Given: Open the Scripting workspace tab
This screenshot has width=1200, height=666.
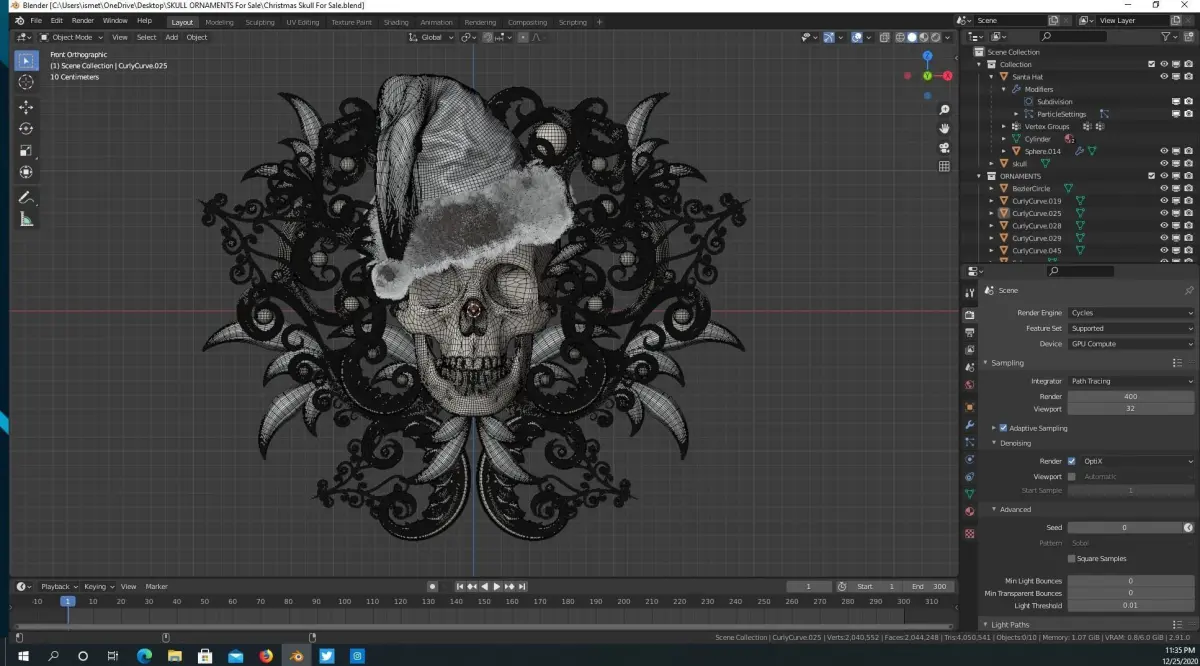Looking at the screenshot, I should pos(573,22).
